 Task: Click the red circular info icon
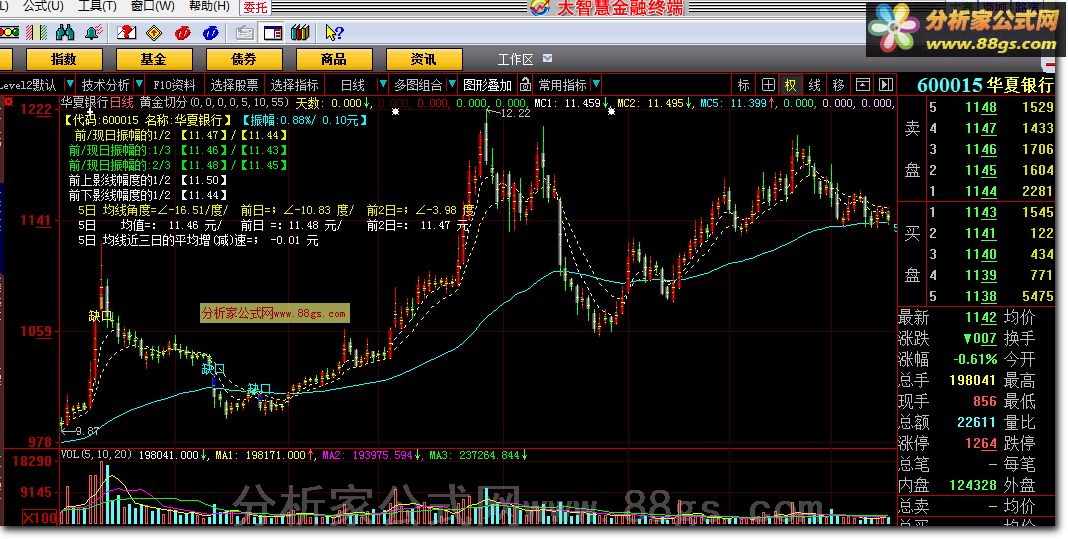183,32
